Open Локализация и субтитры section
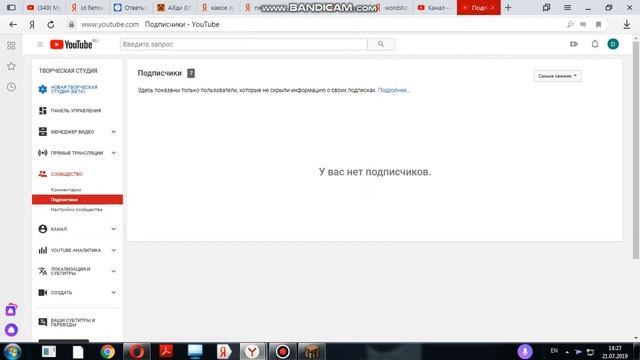 [70, 271]
